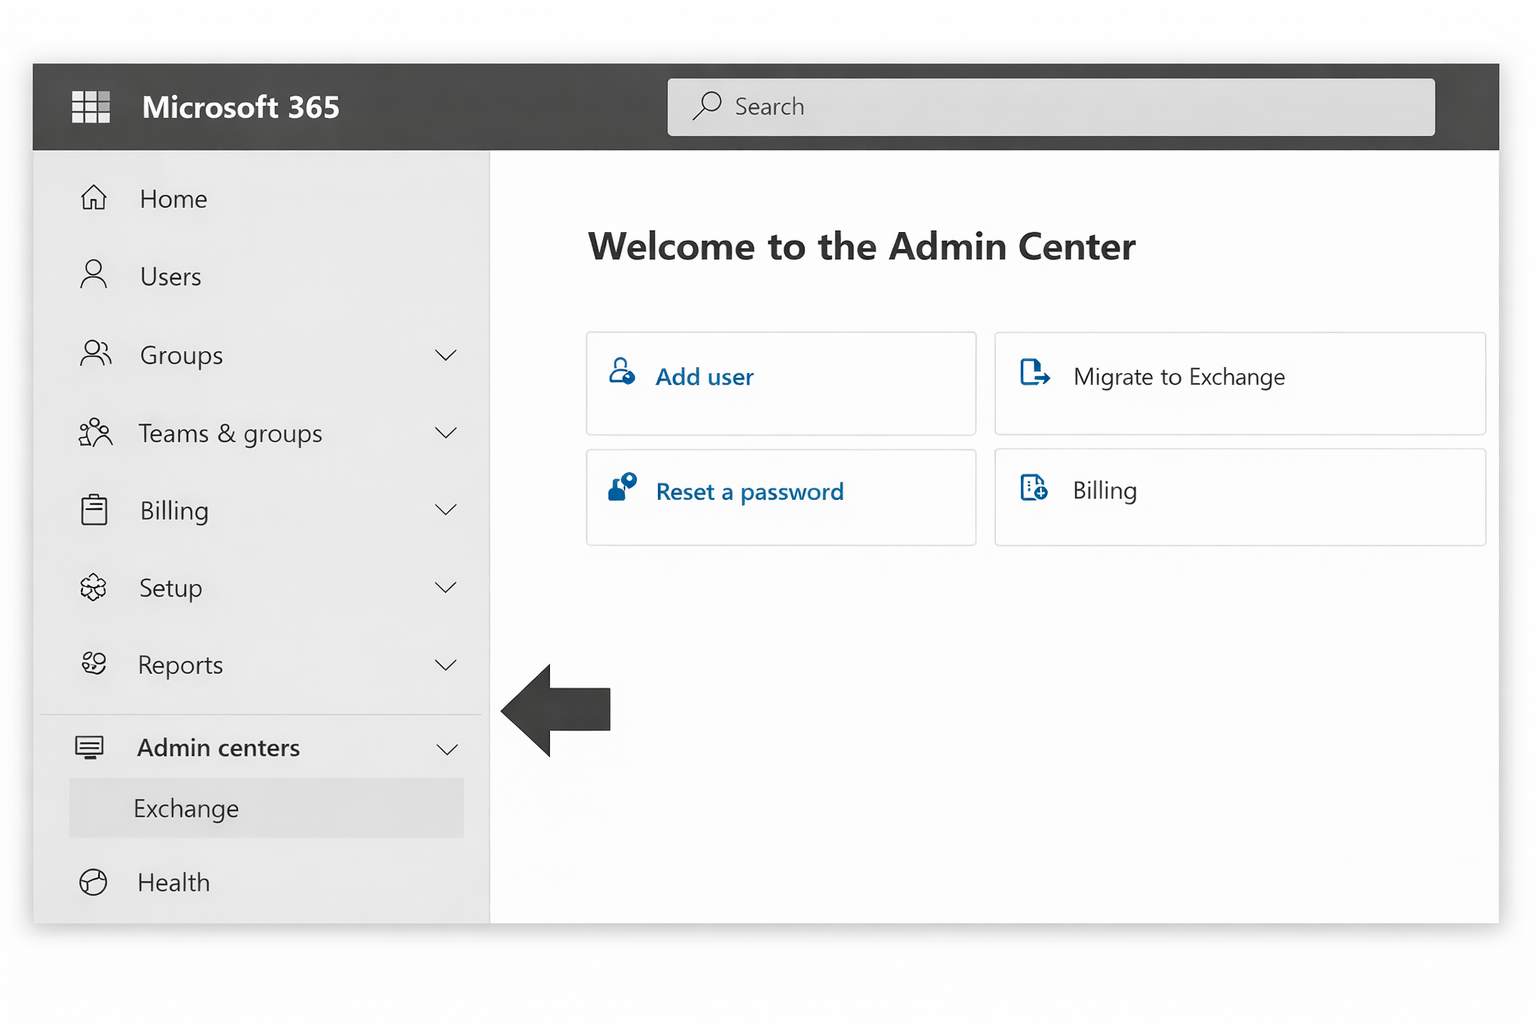Expand the Groups chevron
1536x1024 pixels.
446,355
